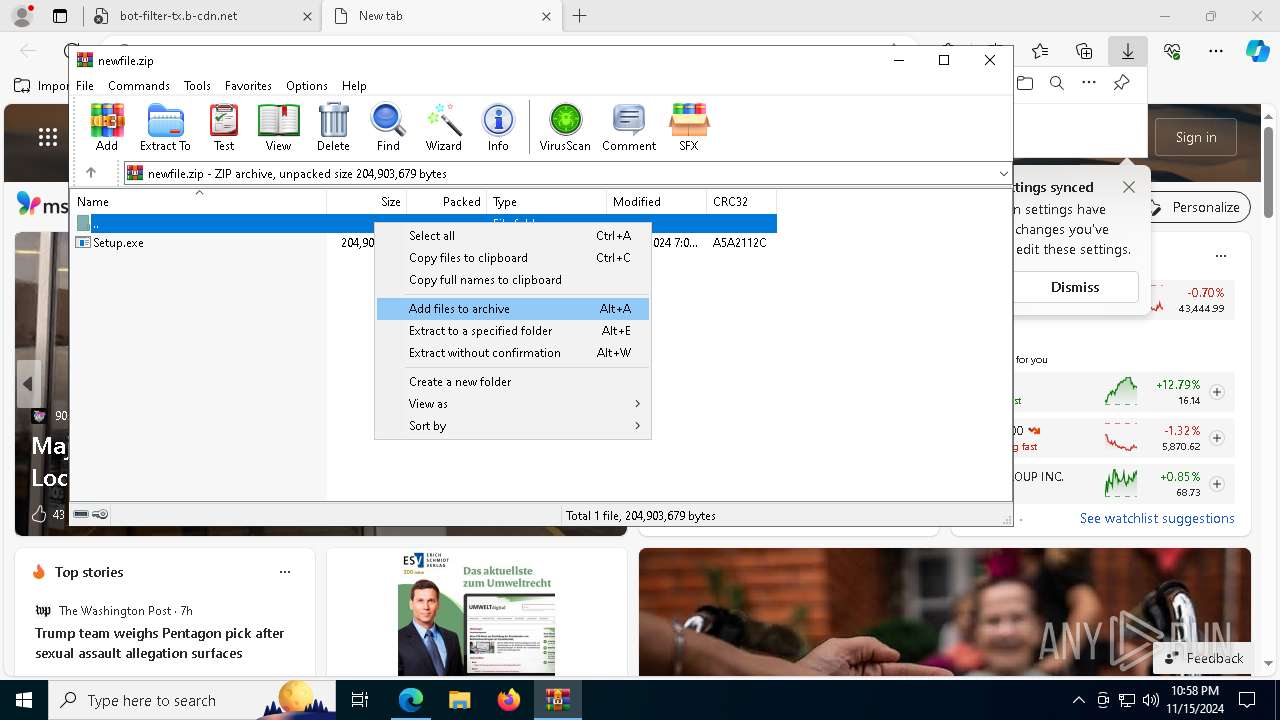
Task: Go up one folder level arrow
Action: point(91,173)
